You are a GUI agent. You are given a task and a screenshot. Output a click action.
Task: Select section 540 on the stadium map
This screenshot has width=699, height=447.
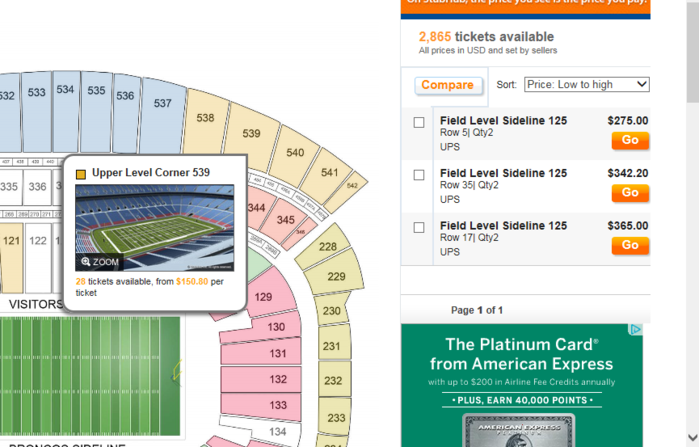coord(295,153)
